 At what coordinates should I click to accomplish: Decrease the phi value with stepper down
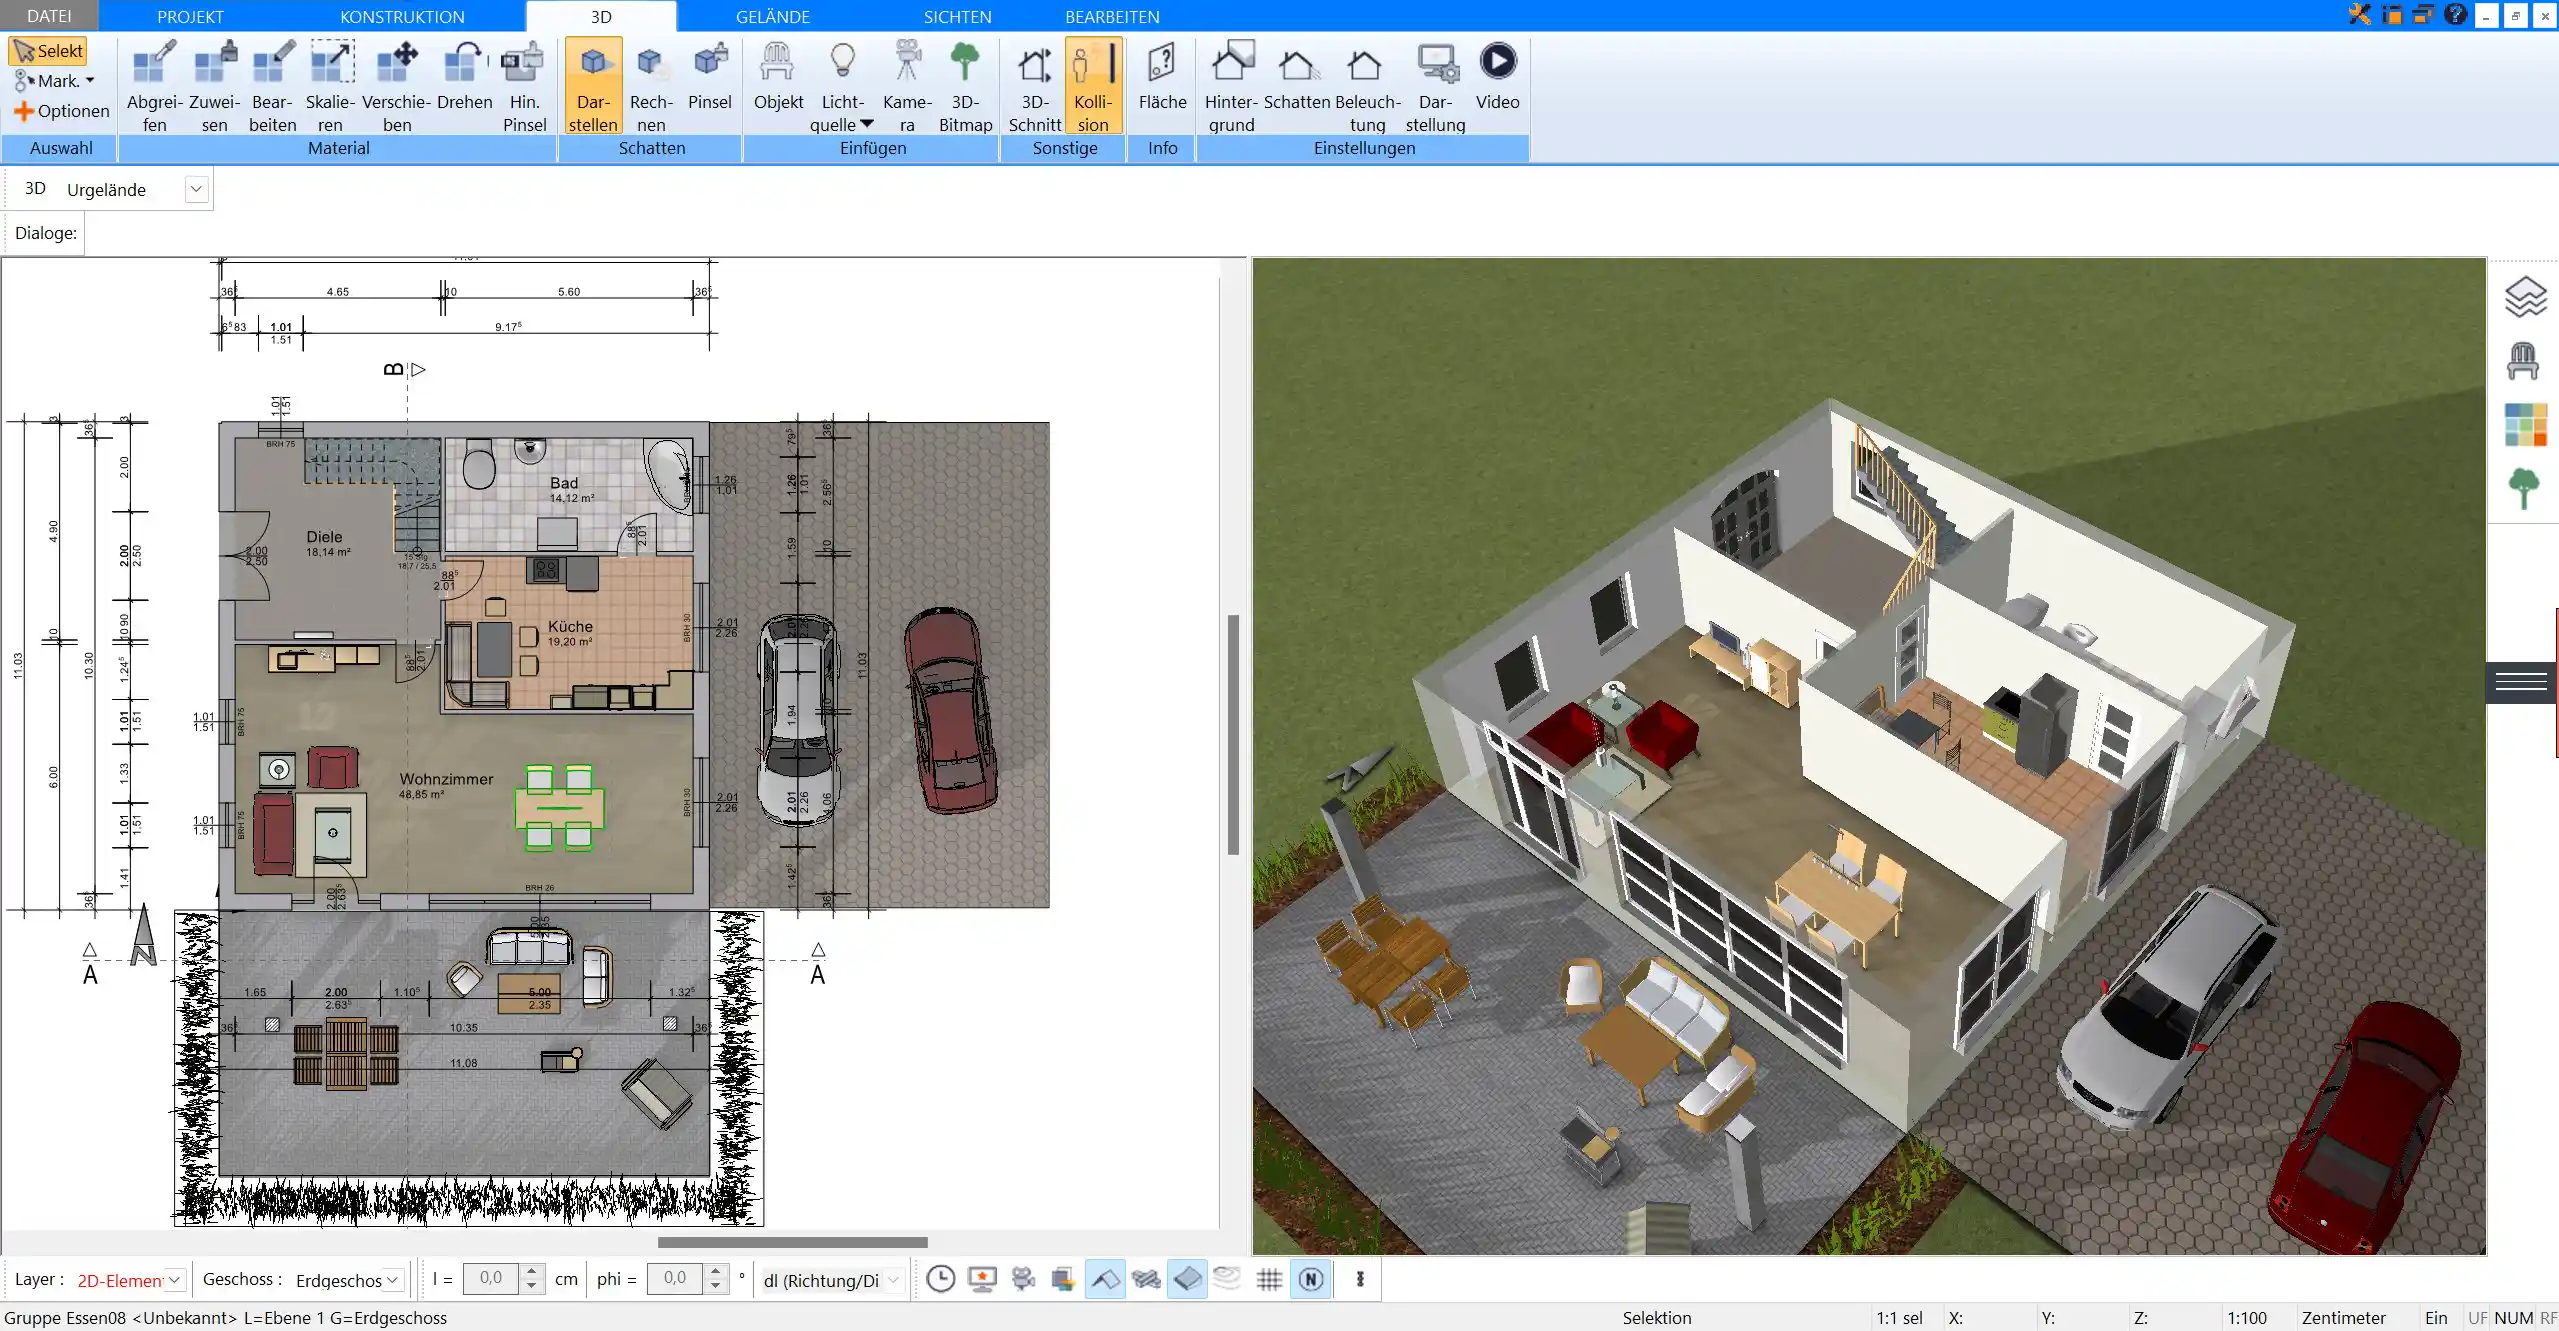pos(715,1287)
